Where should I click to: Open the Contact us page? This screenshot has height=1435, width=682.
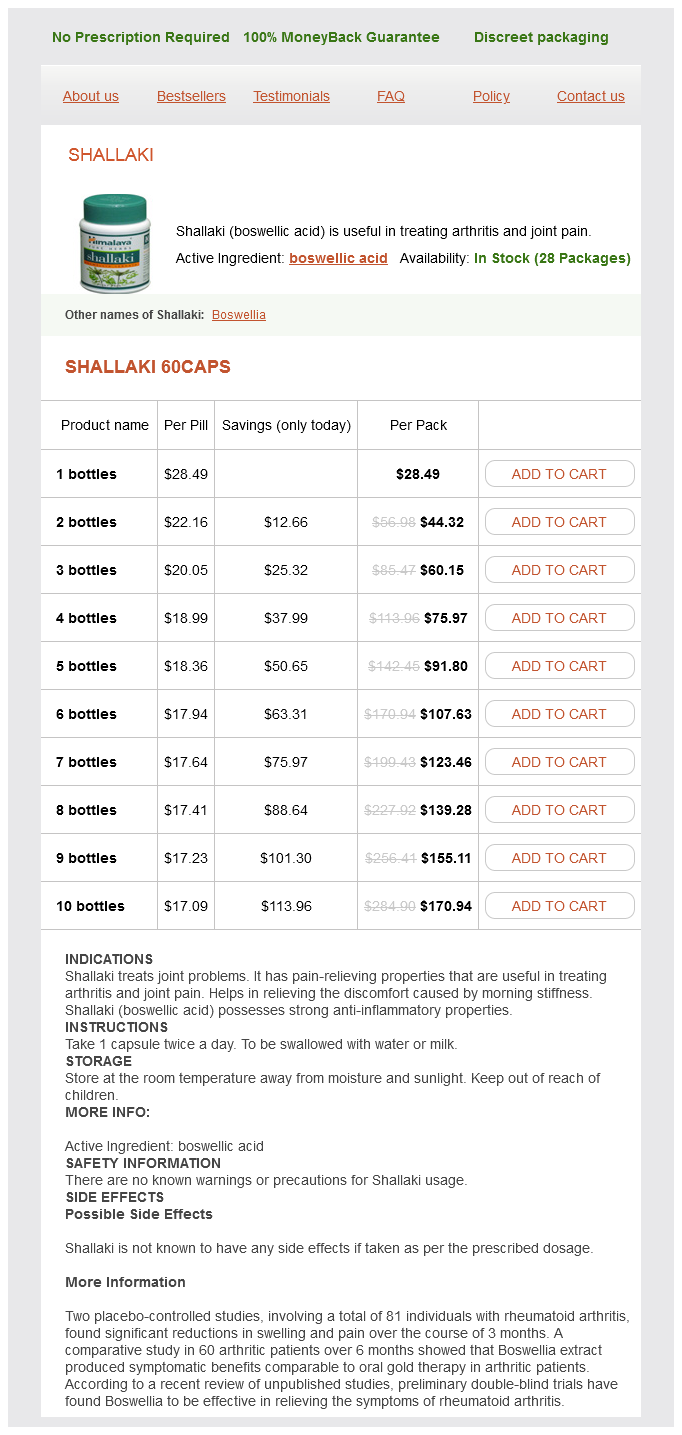(591, 96)
